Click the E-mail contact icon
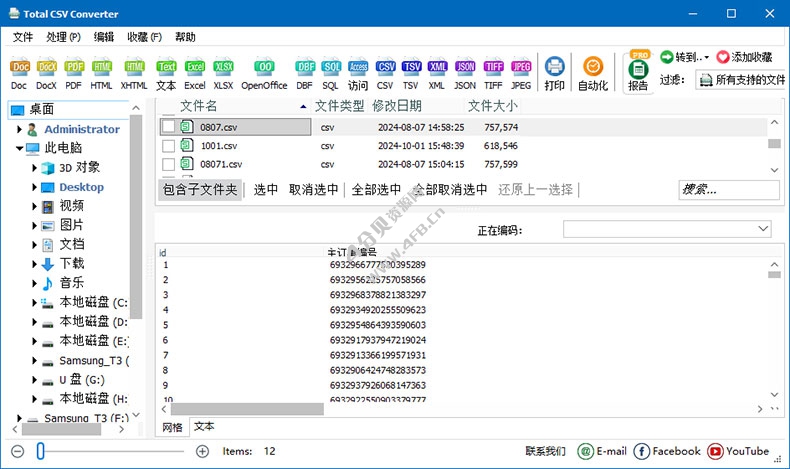 [585, 451]
